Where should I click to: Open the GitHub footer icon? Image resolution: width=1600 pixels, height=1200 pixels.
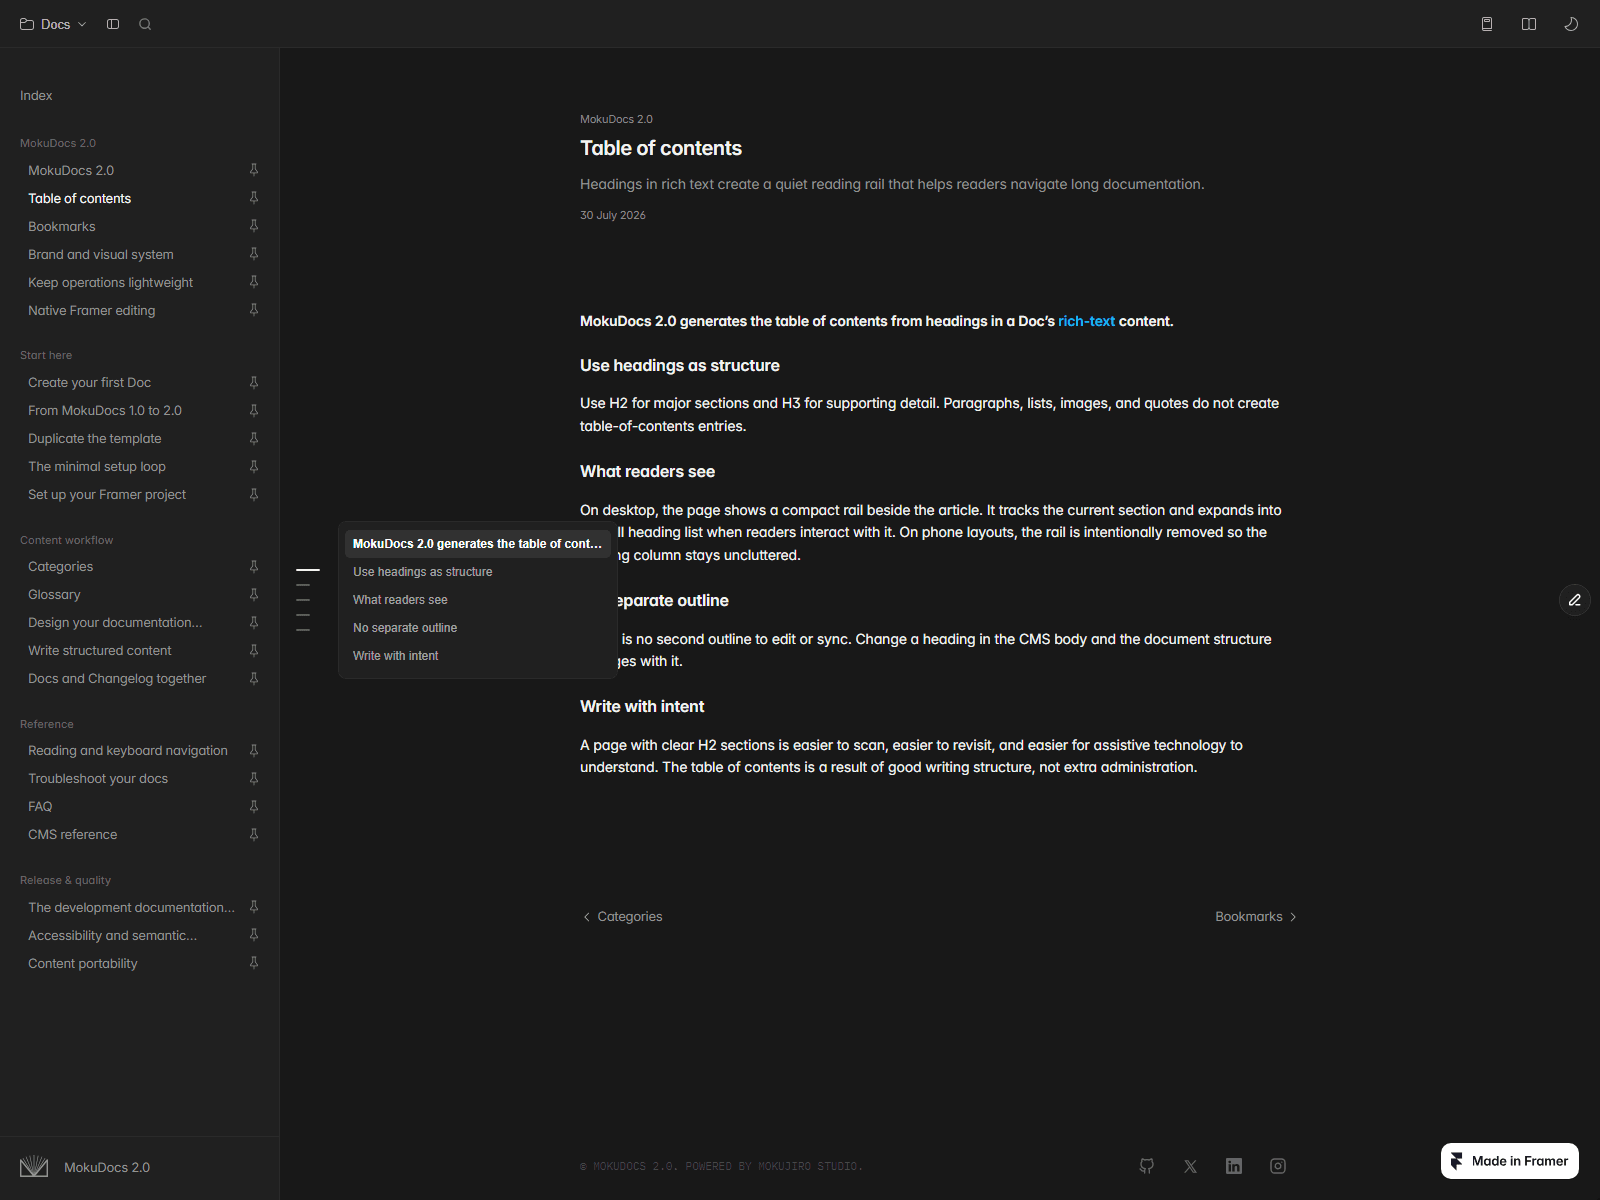pyautogui.click(x=1147, y=1166)
